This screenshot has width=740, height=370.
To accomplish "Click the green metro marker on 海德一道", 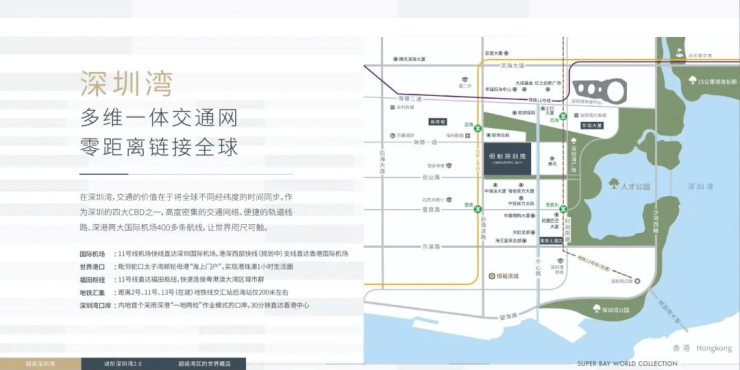I will click(x=478, y=127).
